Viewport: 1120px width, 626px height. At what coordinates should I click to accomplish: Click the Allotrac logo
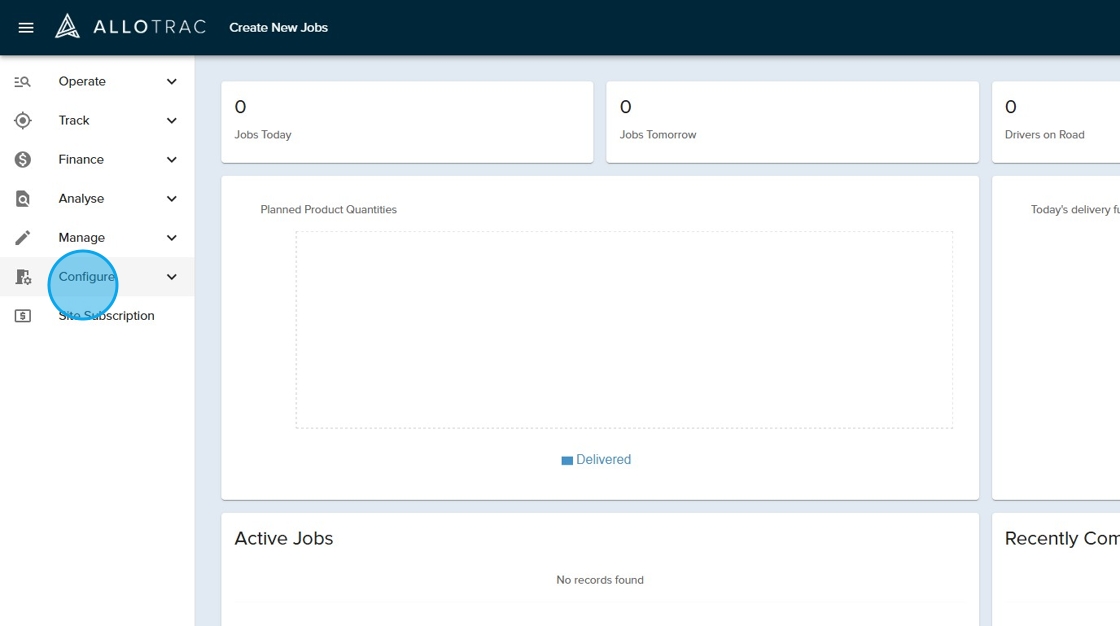[130, 27]
